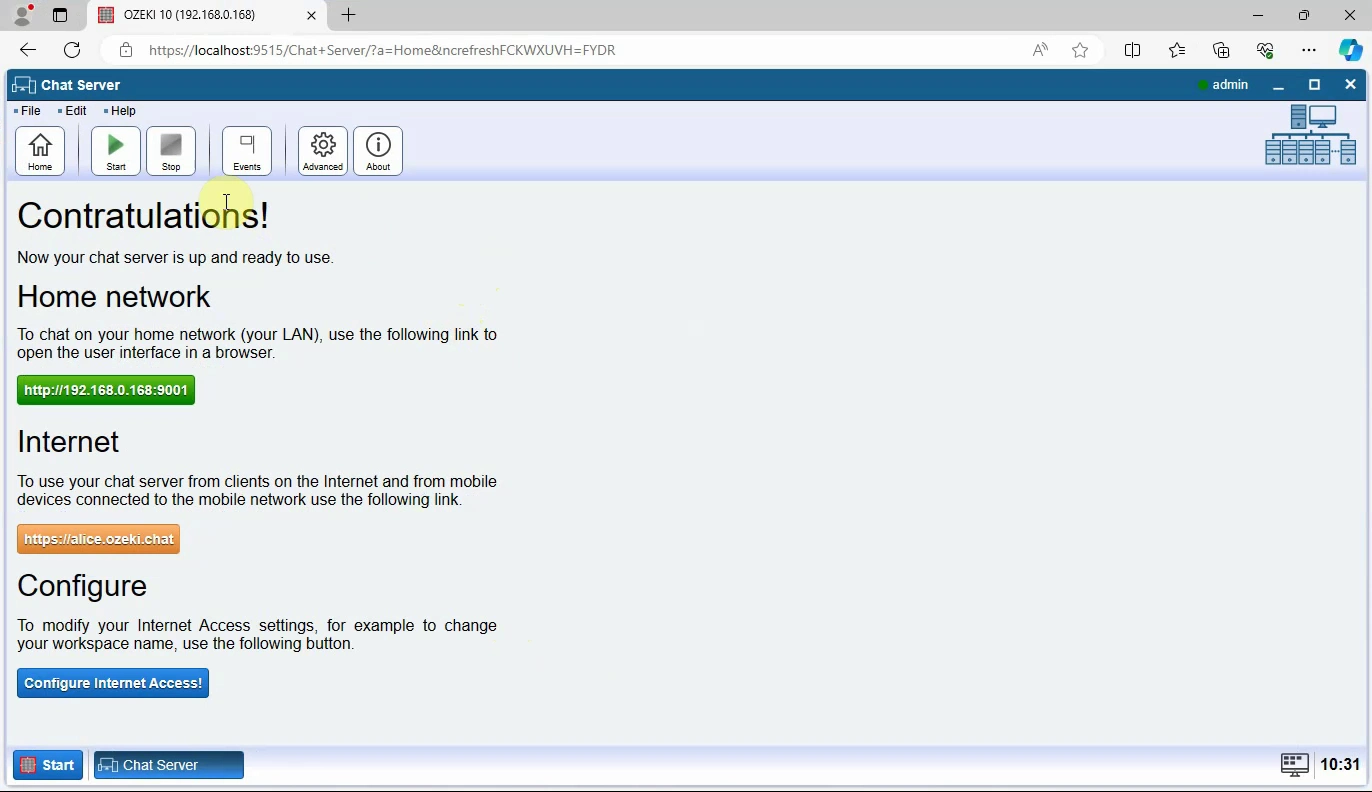Open the Home toolbar icon
1372x792 pixels.
pyautogui.click(x=40, y=151)
